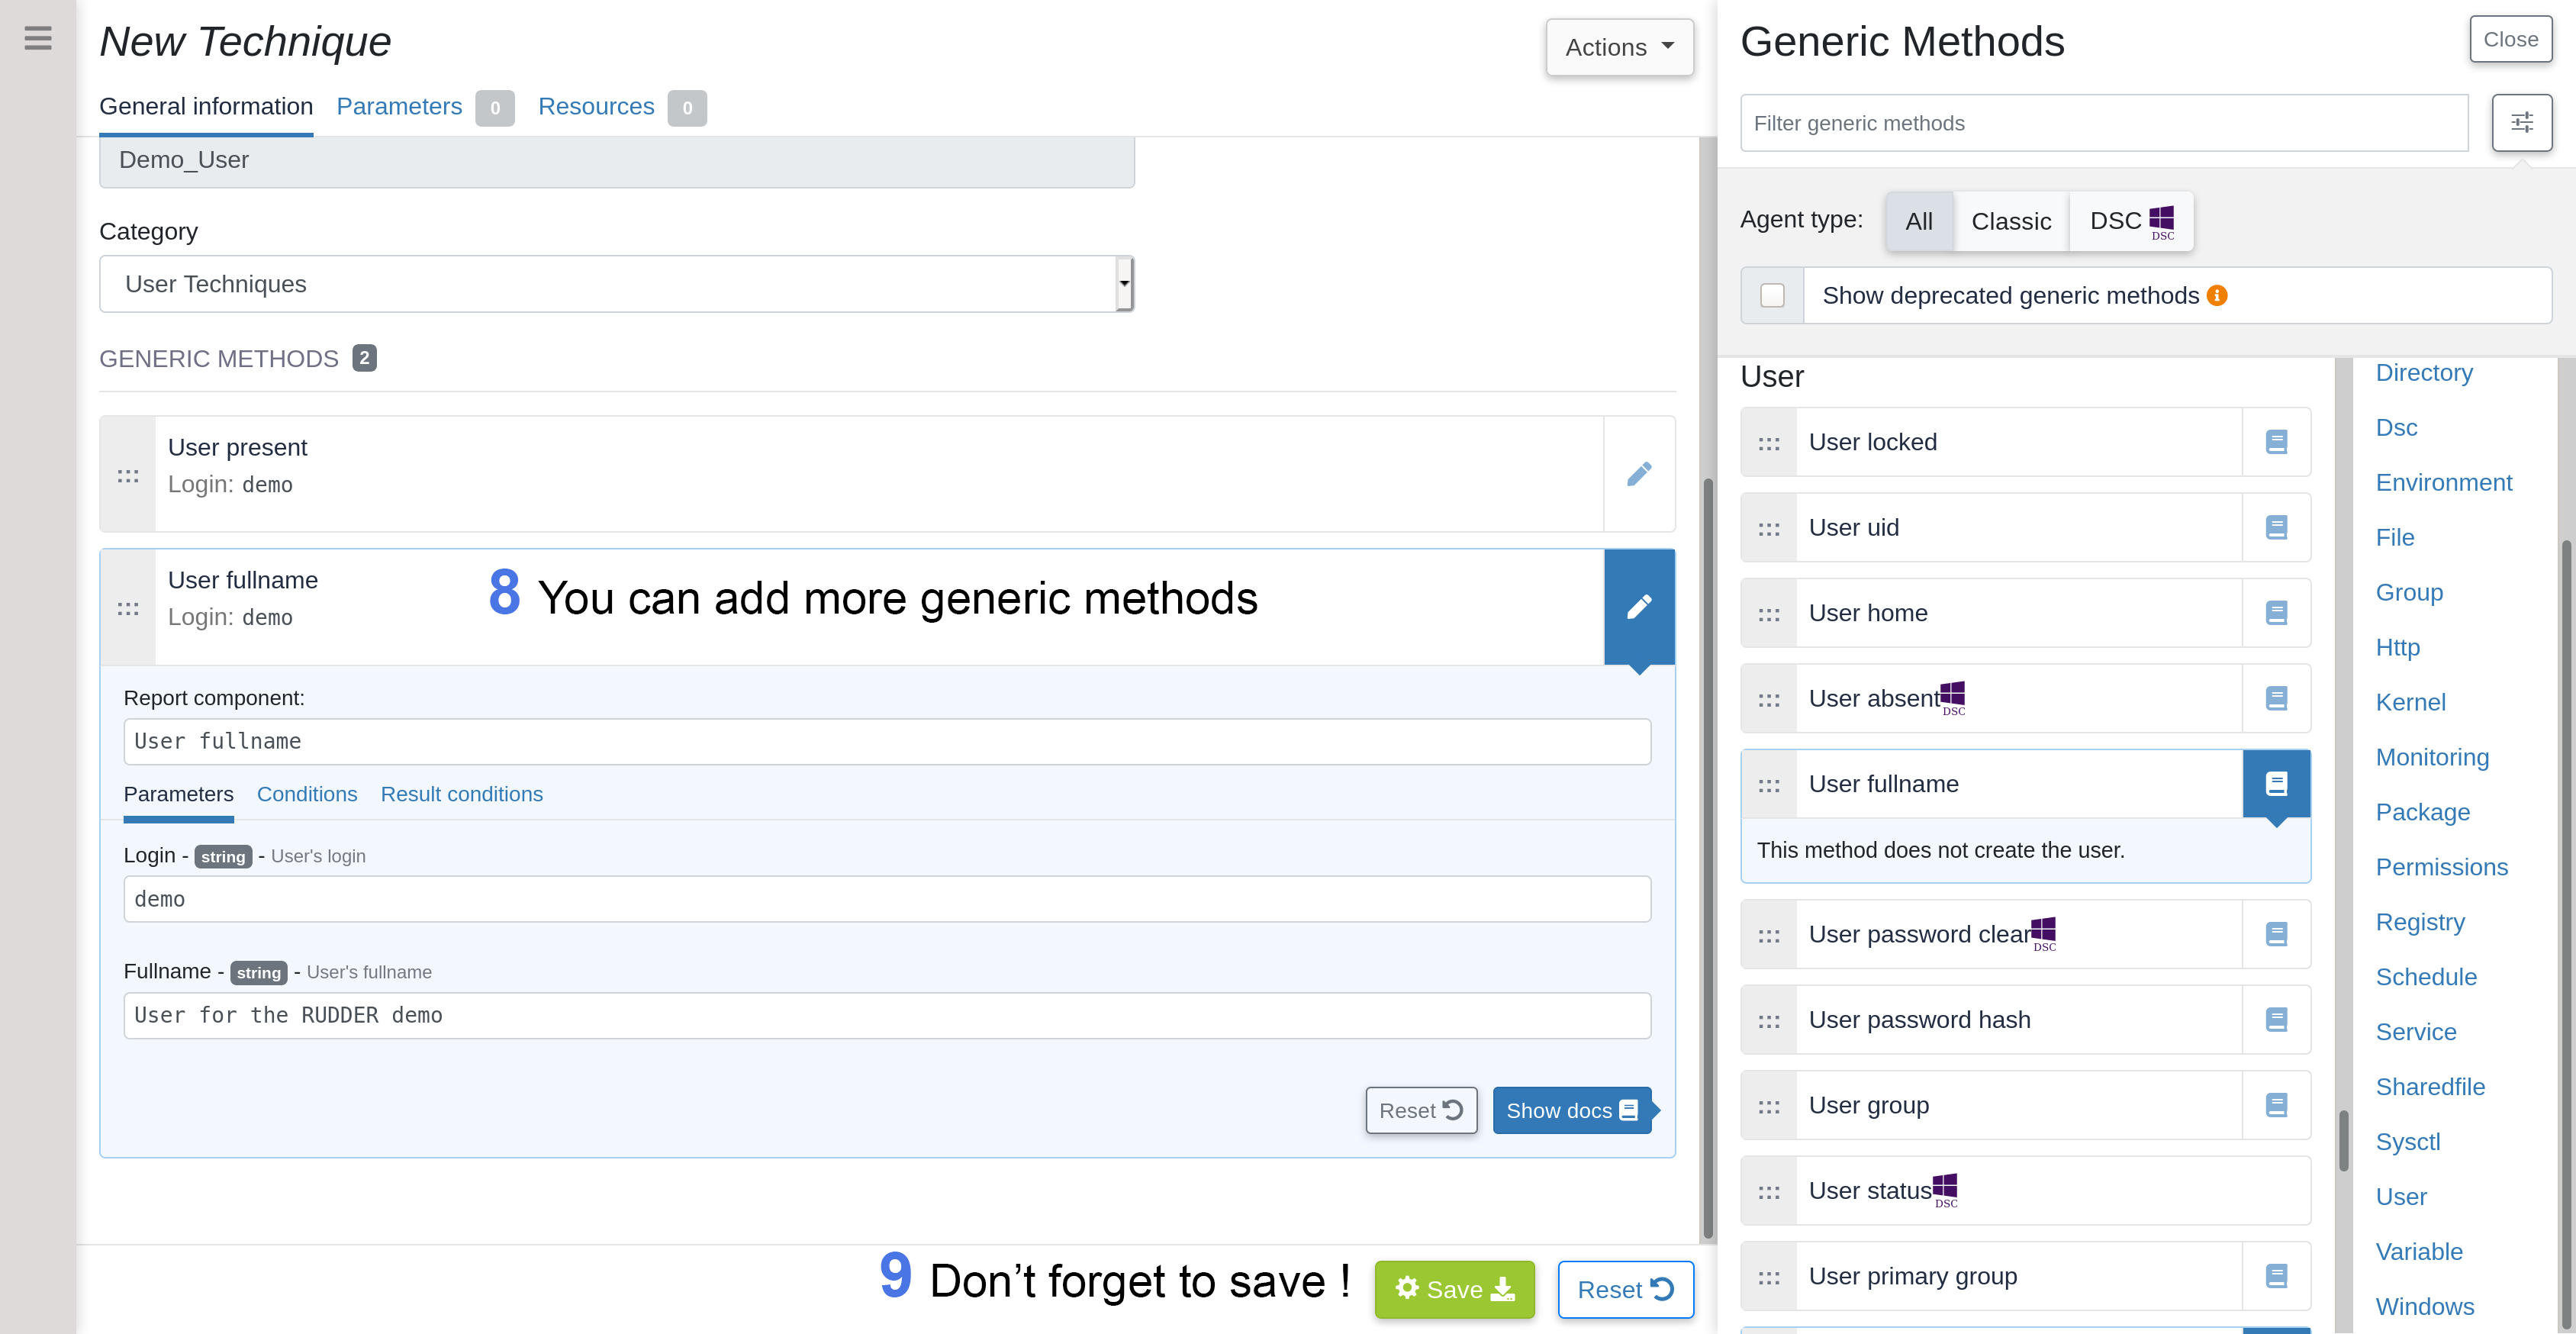This screenshot has height=1334, width=2576.
Task: Open docs book icon for User password hash
Action: [x=2276, y=1020]
